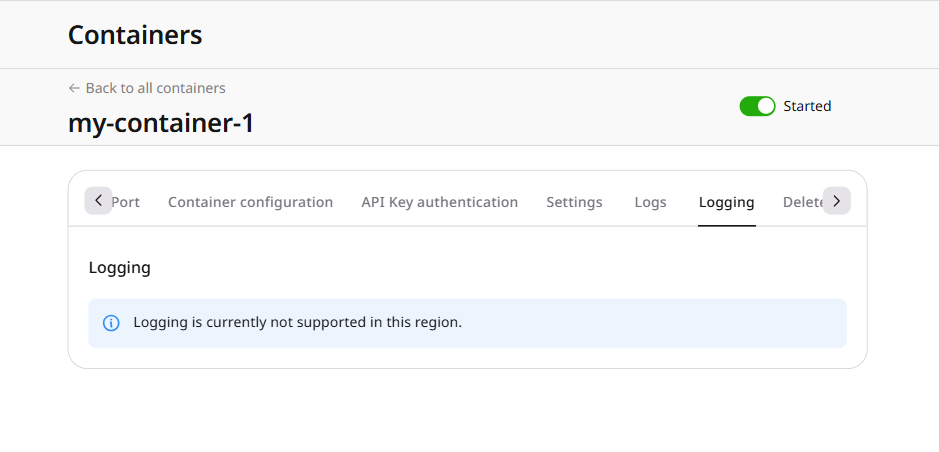The image size is (939, 452).
Task: Switch to the Container configuration tab
Action: coord(250,202)
